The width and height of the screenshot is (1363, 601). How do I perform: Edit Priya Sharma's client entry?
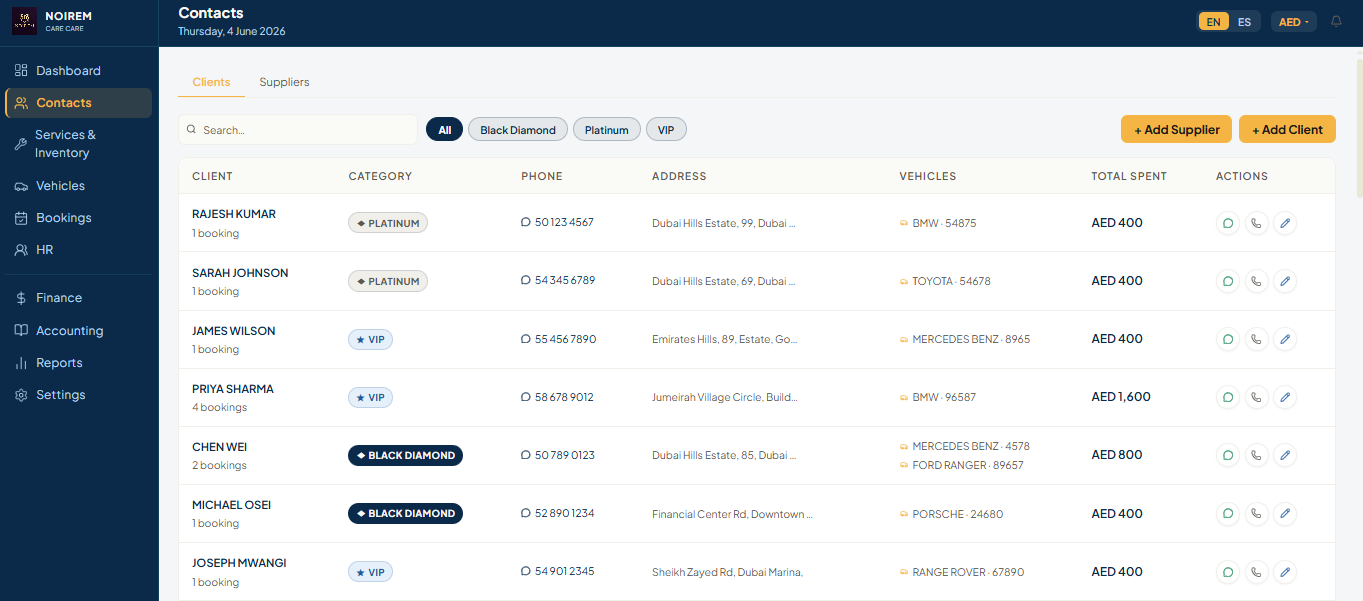[1285, 397]
